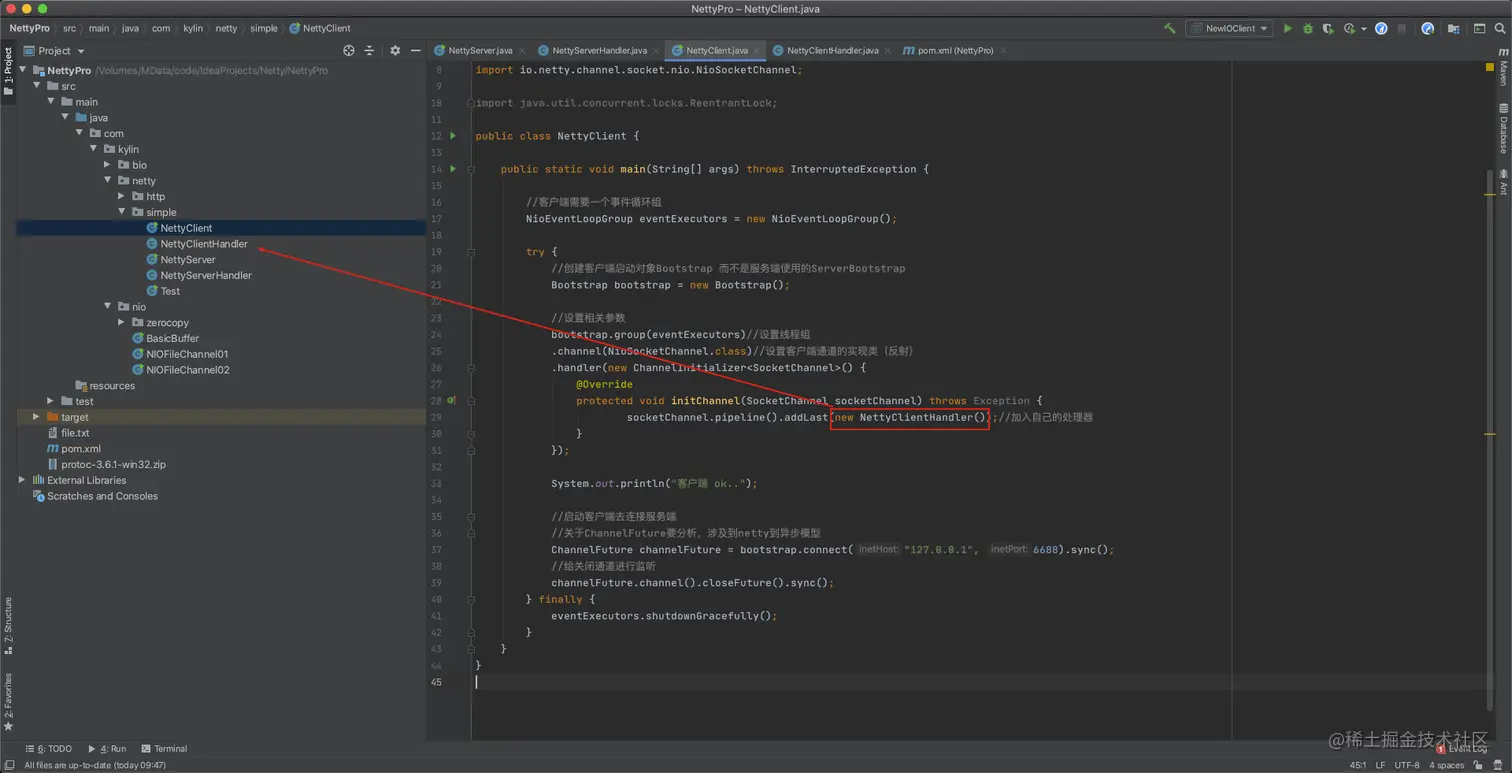
Task: Open the TODO tool window
Action: coord(49,748)
